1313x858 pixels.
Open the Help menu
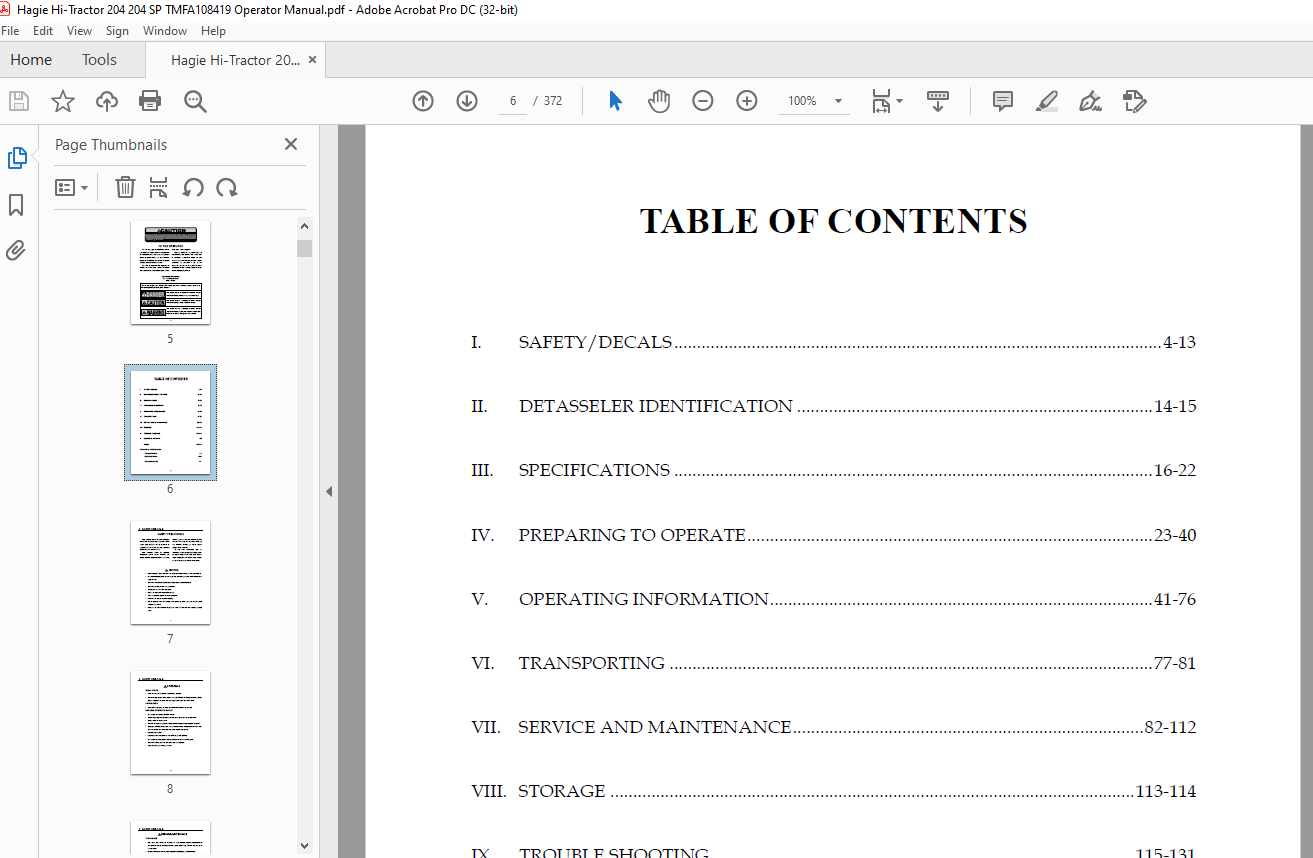pyautogui.click(x=214, y=31)
